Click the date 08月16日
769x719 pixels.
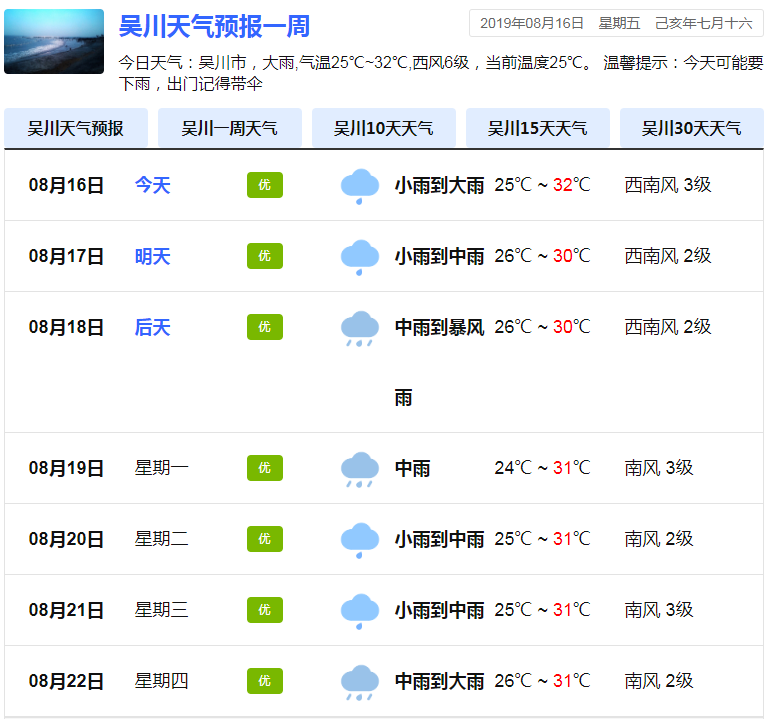66,185
